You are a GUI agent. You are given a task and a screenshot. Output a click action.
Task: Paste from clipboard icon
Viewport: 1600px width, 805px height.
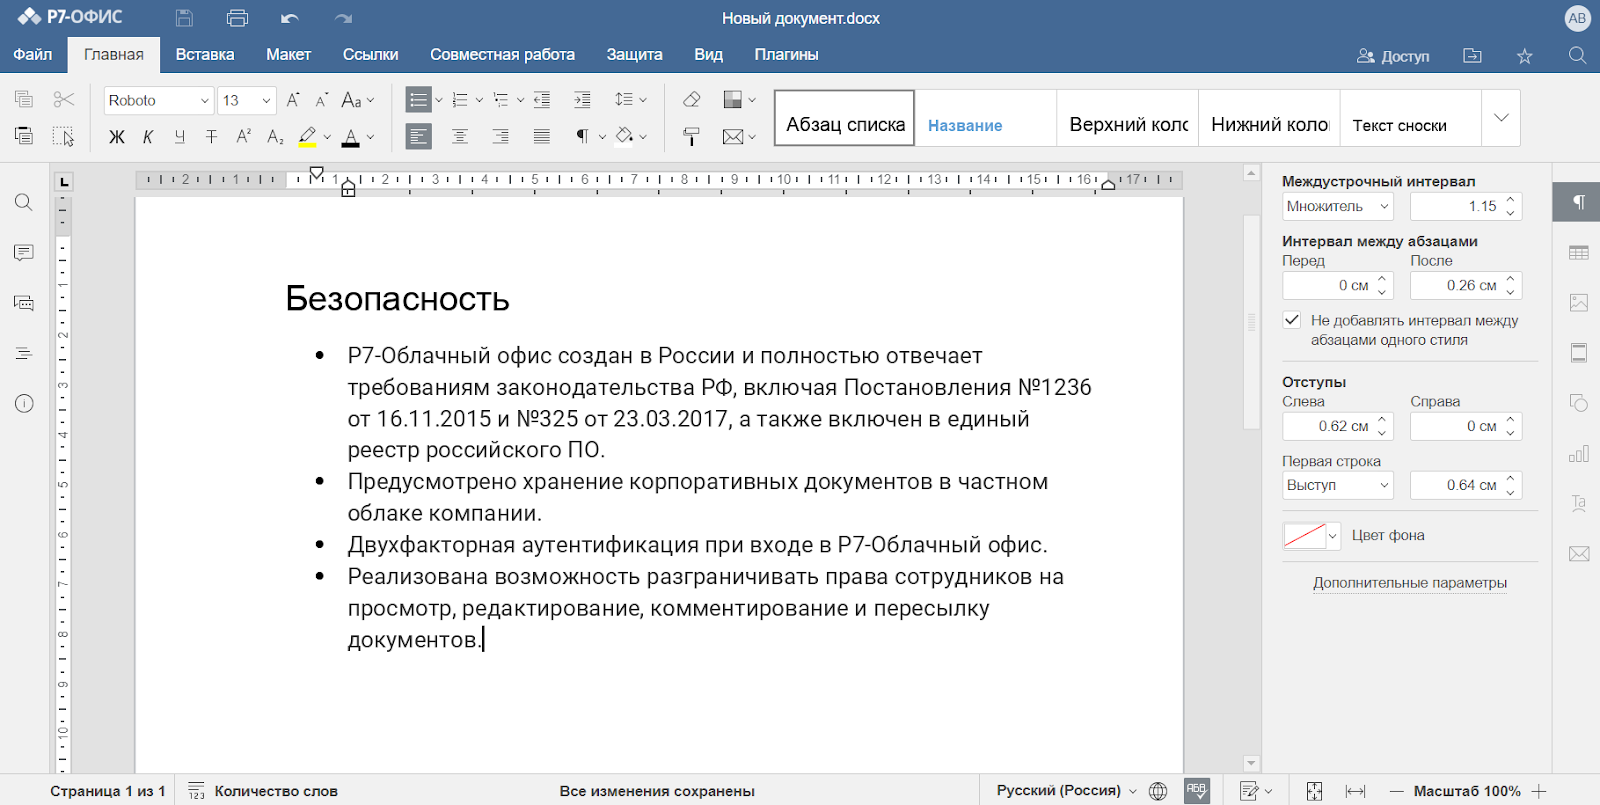coord(24,136)
